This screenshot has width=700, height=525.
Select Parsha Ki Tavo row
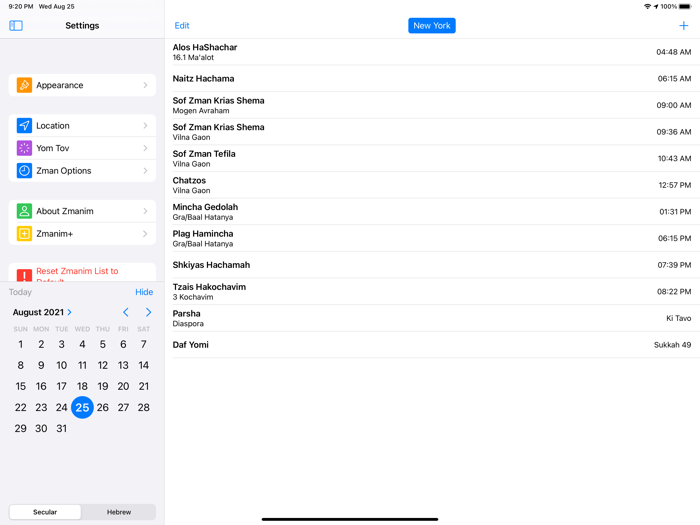point(432,318)
